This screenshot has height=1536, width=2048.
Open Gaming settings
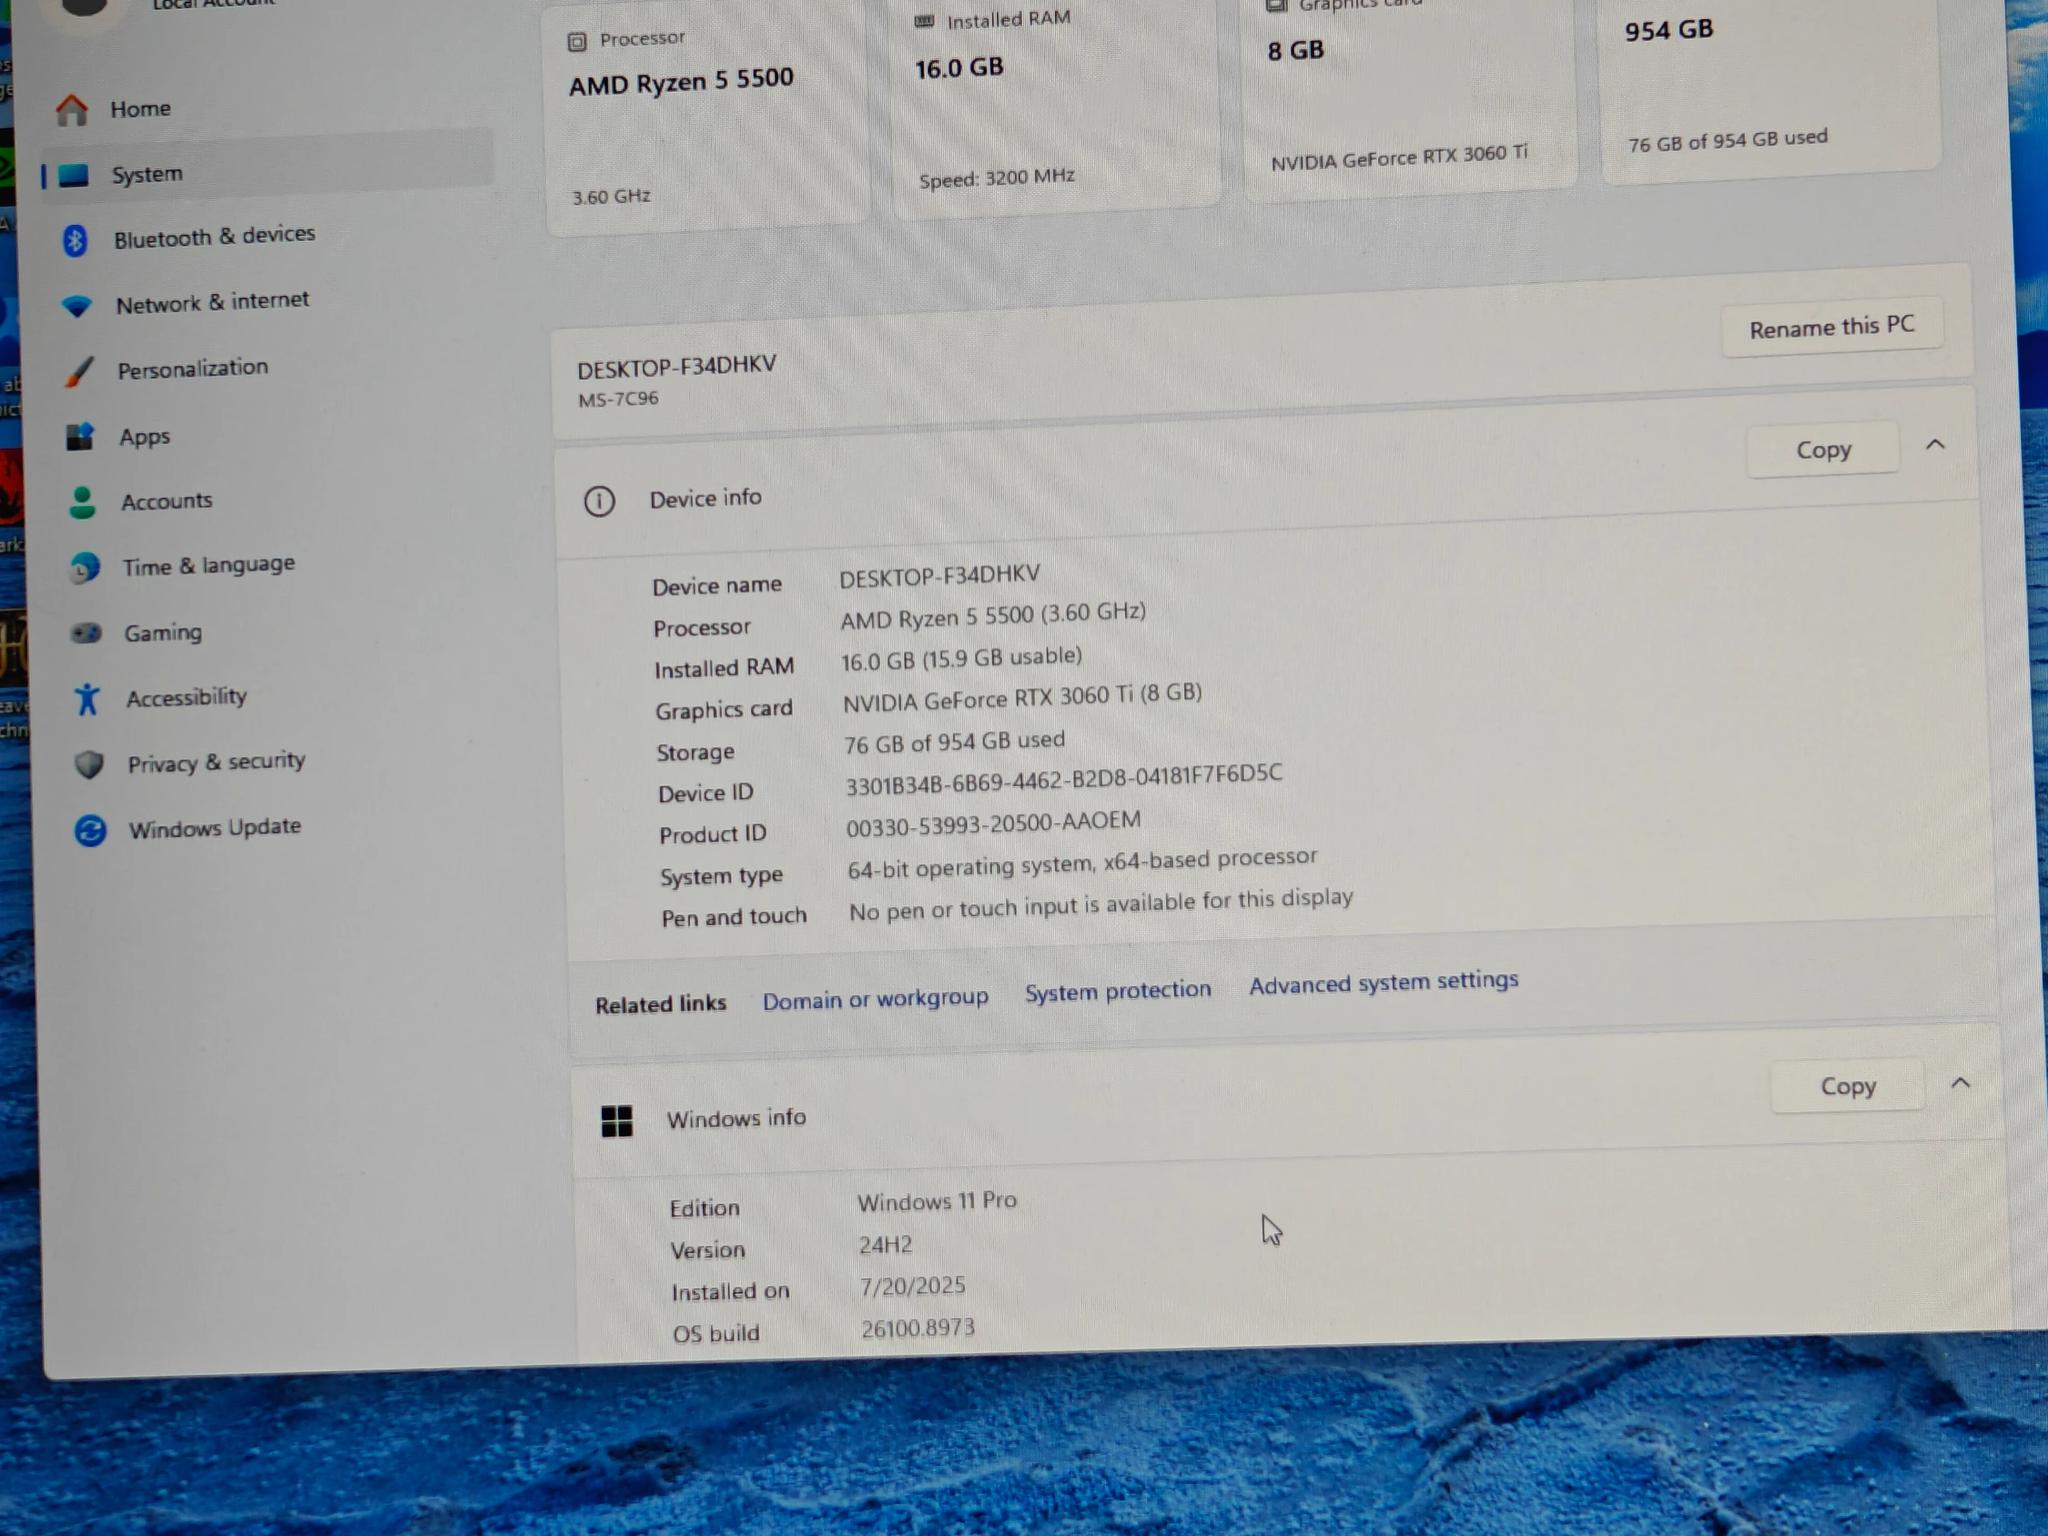coord(162,633)
